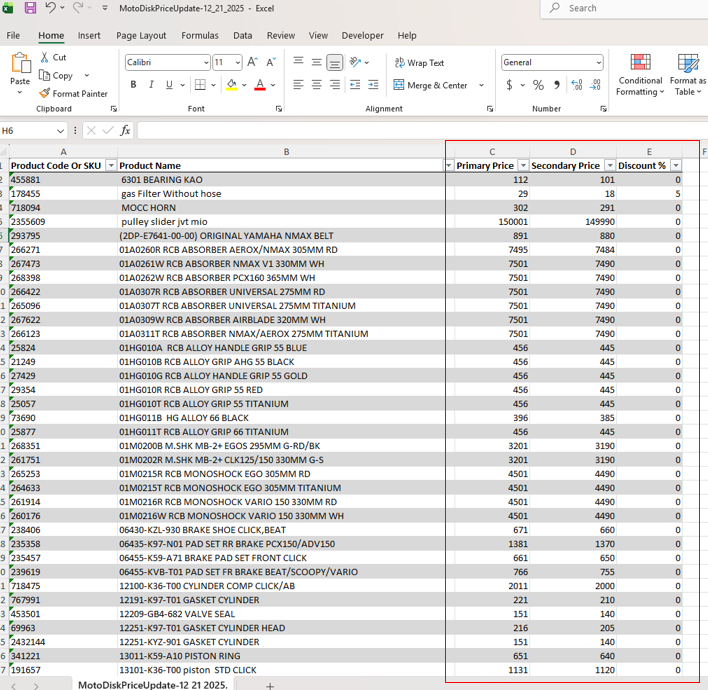Toggle bold formatting
This screenshot has height=690, width=708.
134,85
